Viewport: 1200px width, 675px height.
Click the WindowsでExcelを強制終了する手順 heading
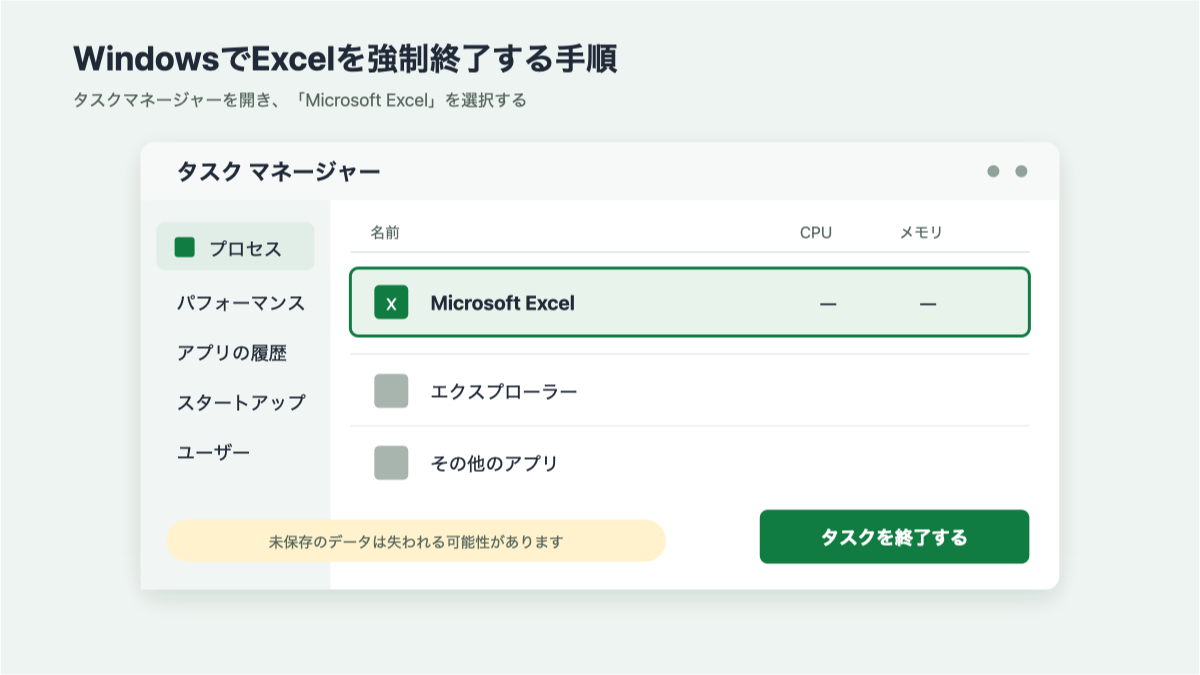tap(345, 58)
